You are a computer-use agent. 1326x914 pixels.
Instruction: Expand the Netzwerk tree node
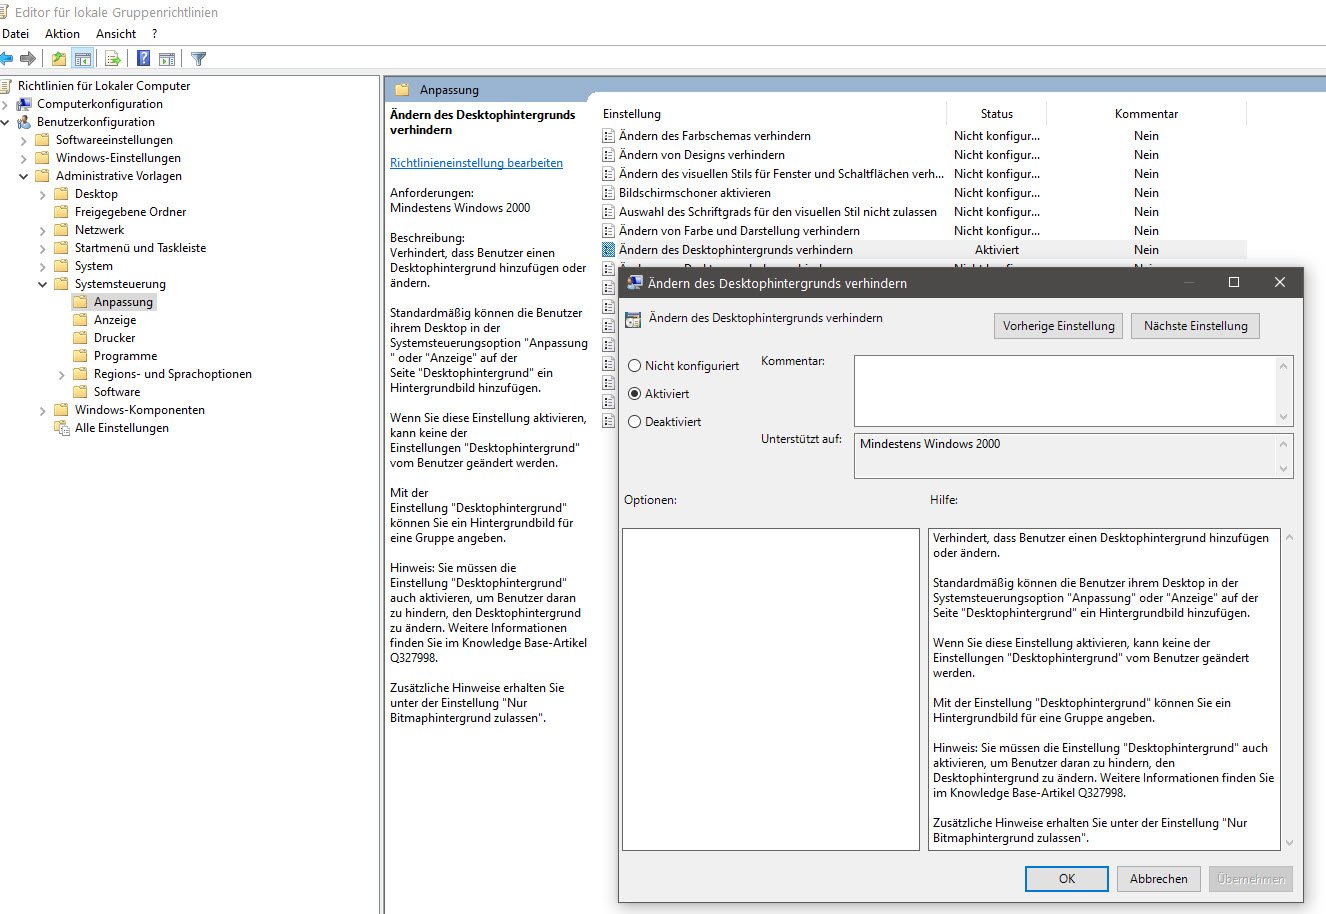click(43, 230)
